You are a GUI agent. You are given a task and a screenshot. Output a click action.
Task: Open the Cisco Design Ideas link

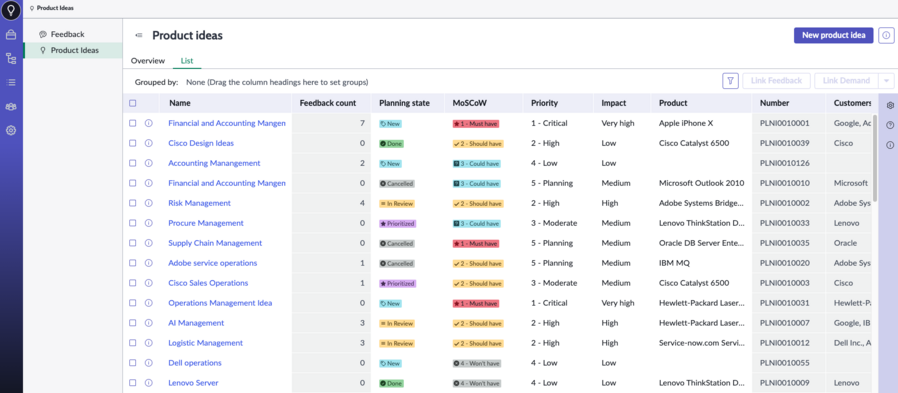click(x=201, y=143)
